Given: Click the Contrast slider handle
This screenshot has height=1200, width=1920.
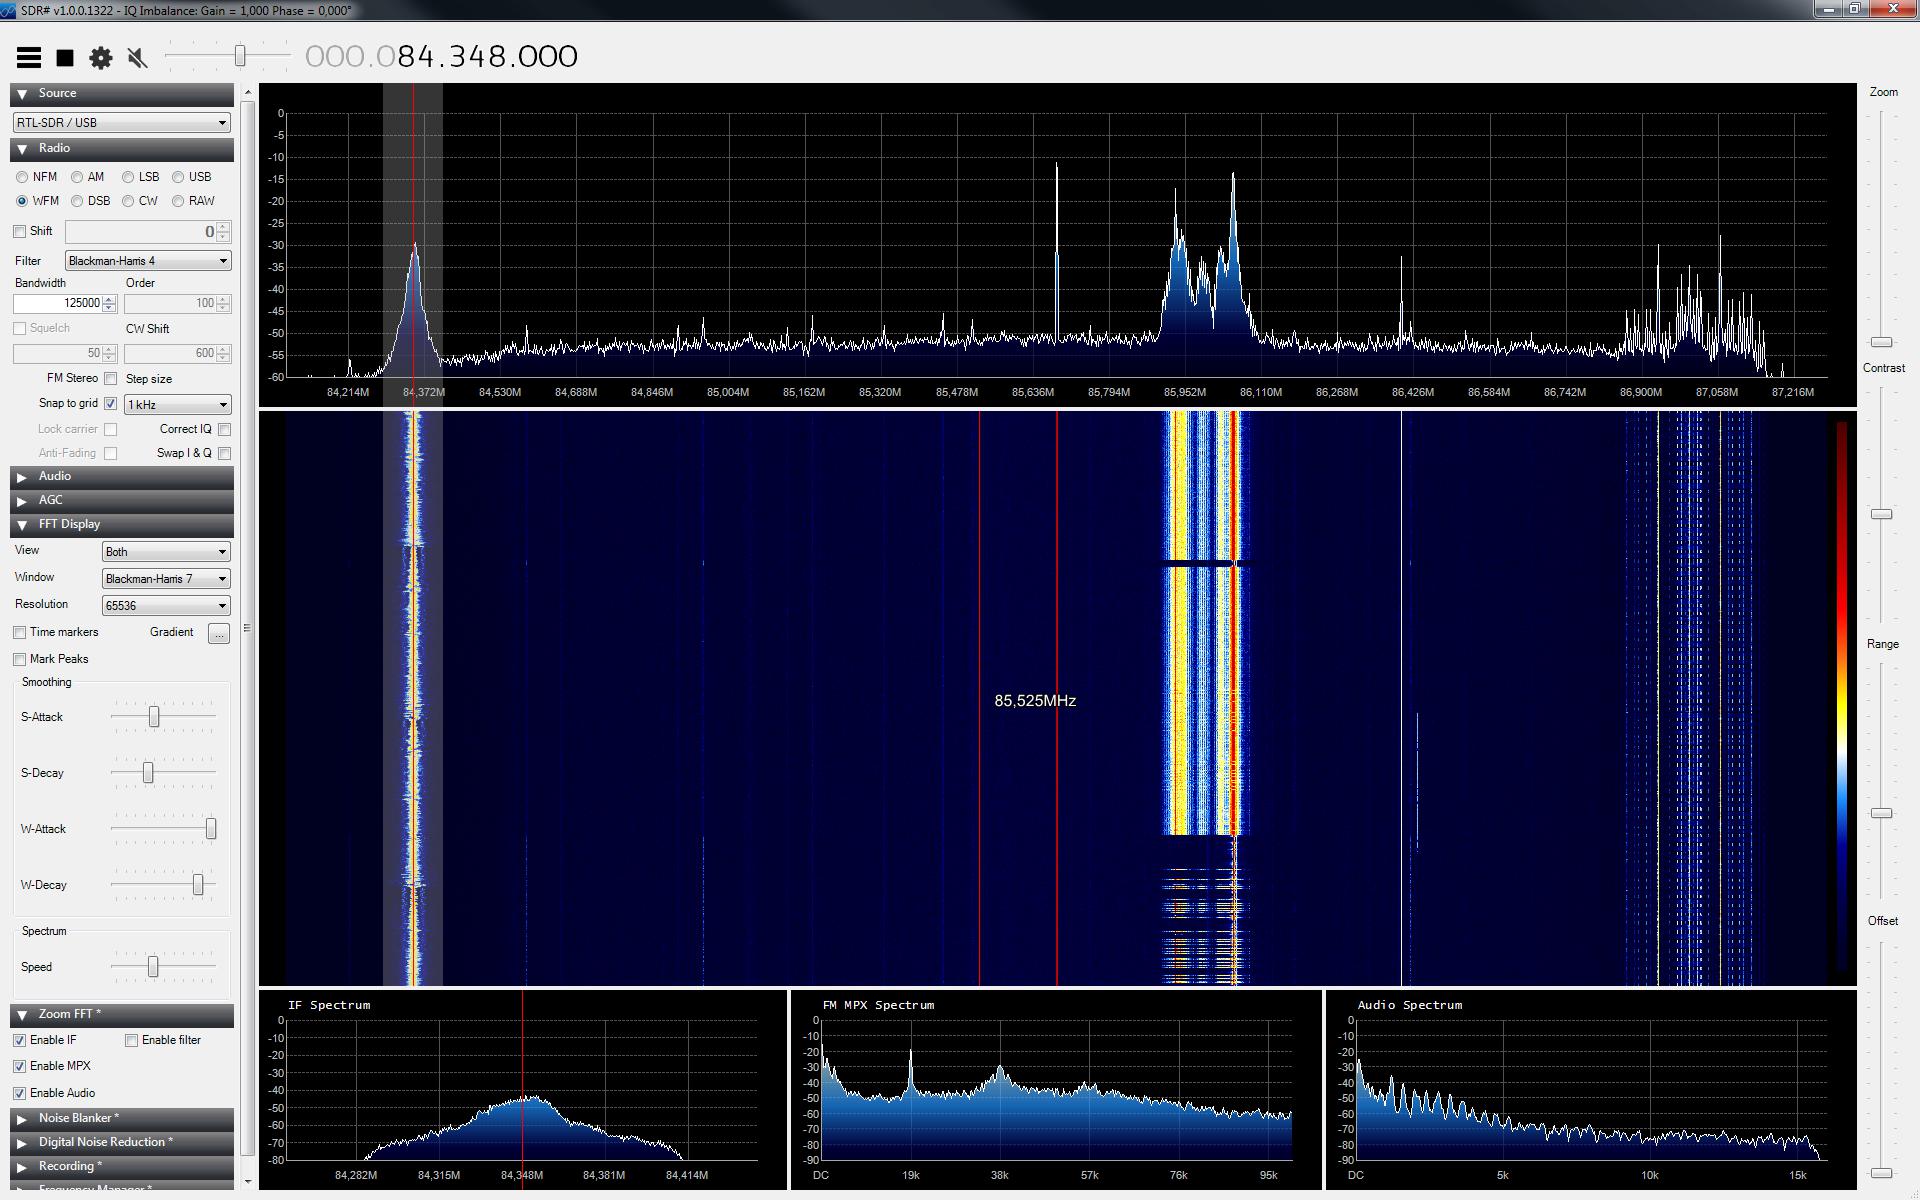Looking at the screenshot, I should click(1882, 514).
